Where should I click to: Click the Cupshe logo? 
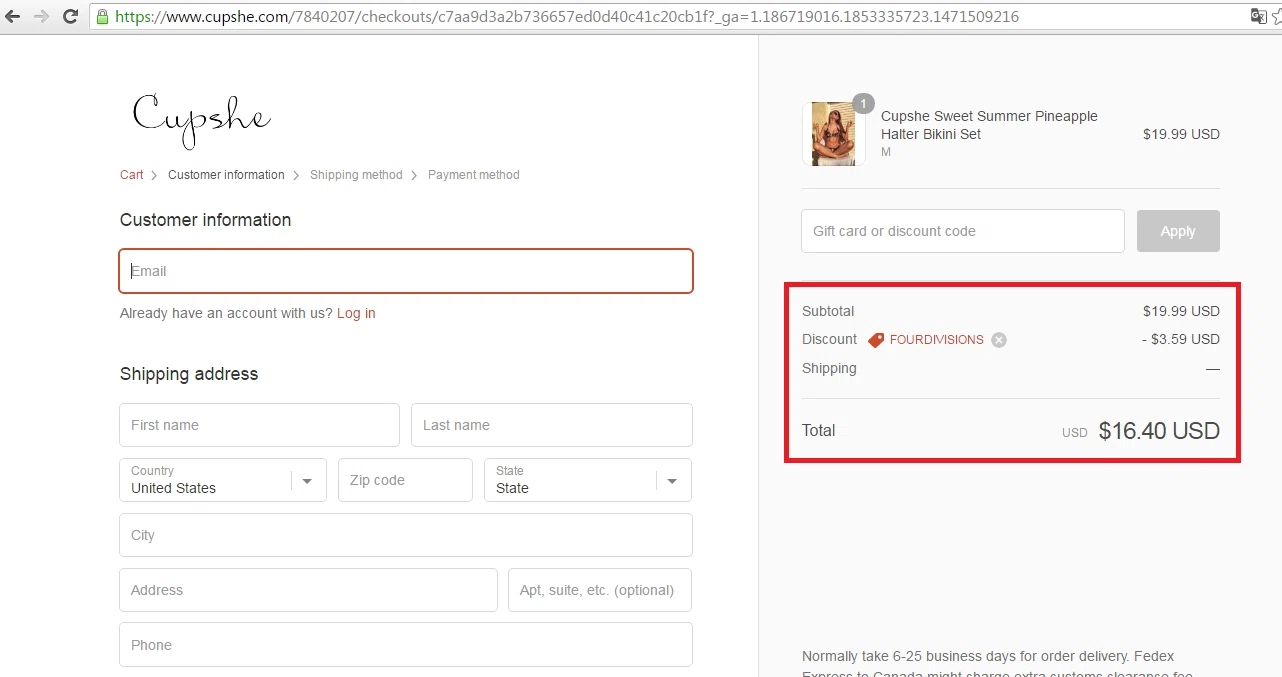tap(201, 120)
